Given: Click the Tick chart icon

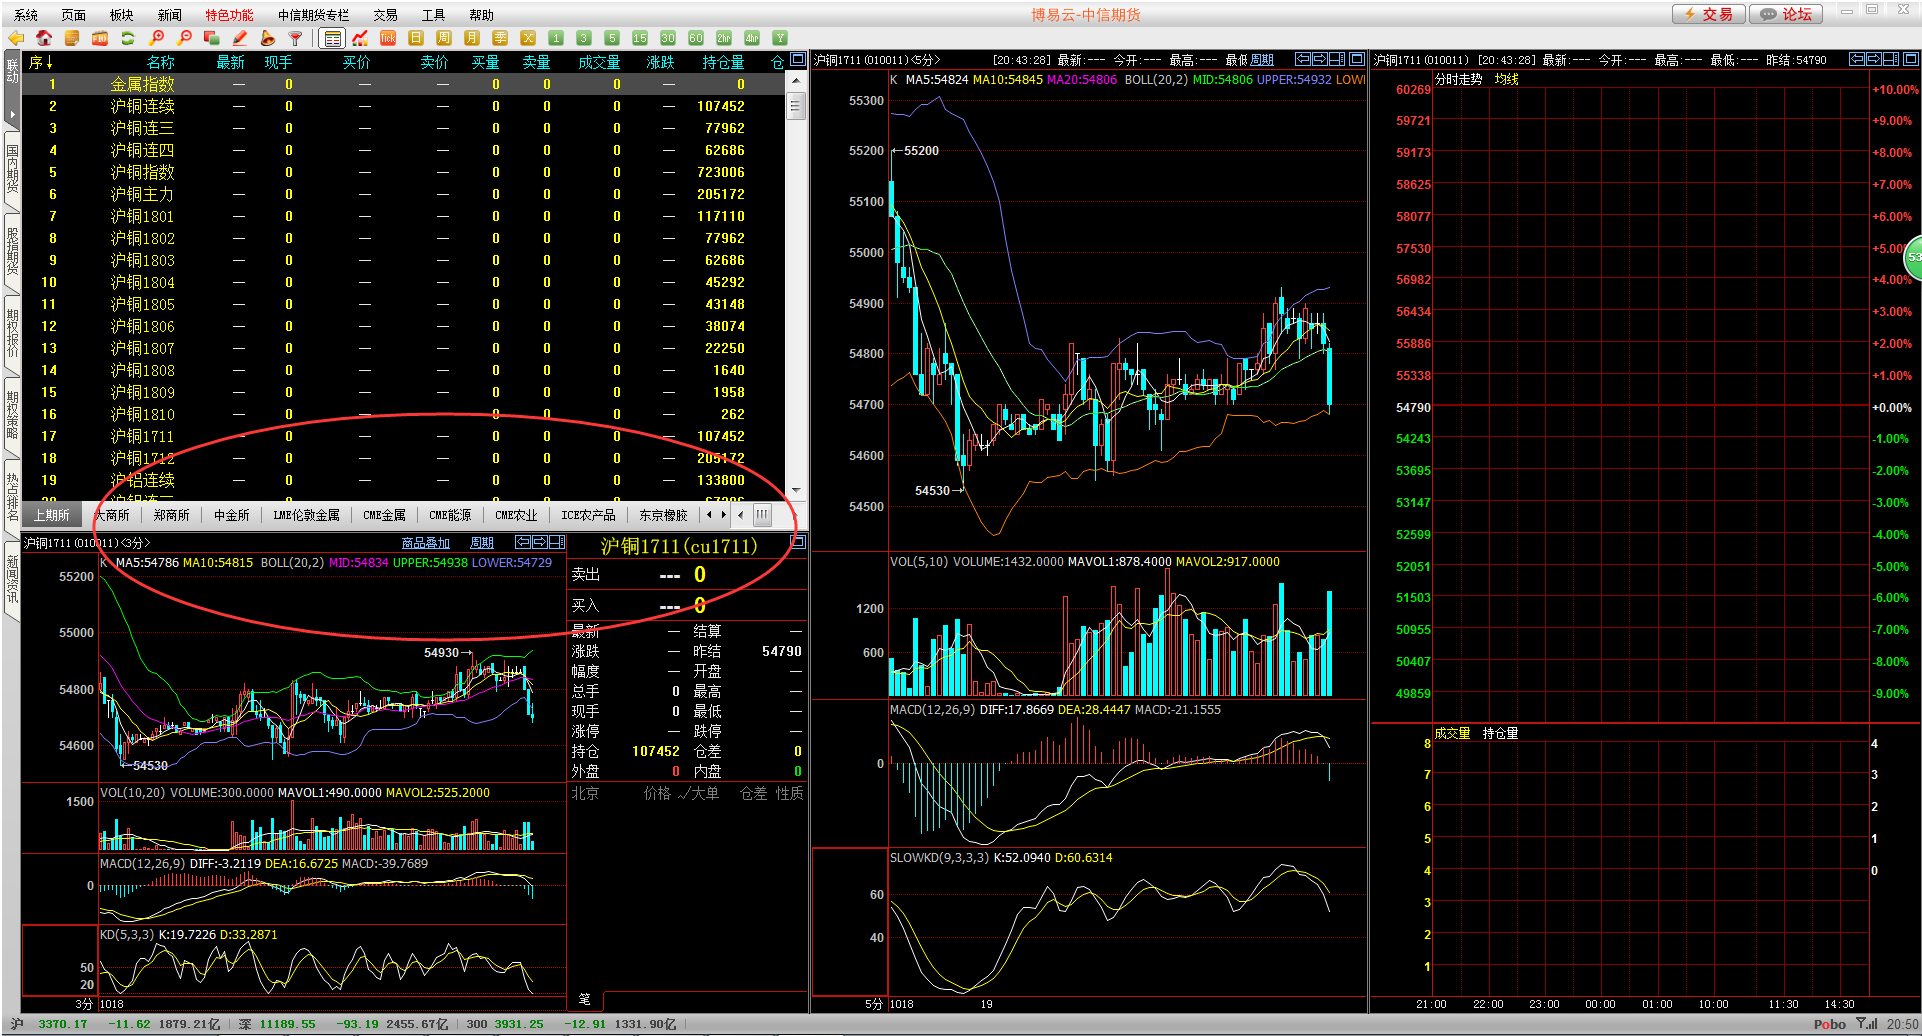Looking at the screenshot, I should click(x=388, y=38).
